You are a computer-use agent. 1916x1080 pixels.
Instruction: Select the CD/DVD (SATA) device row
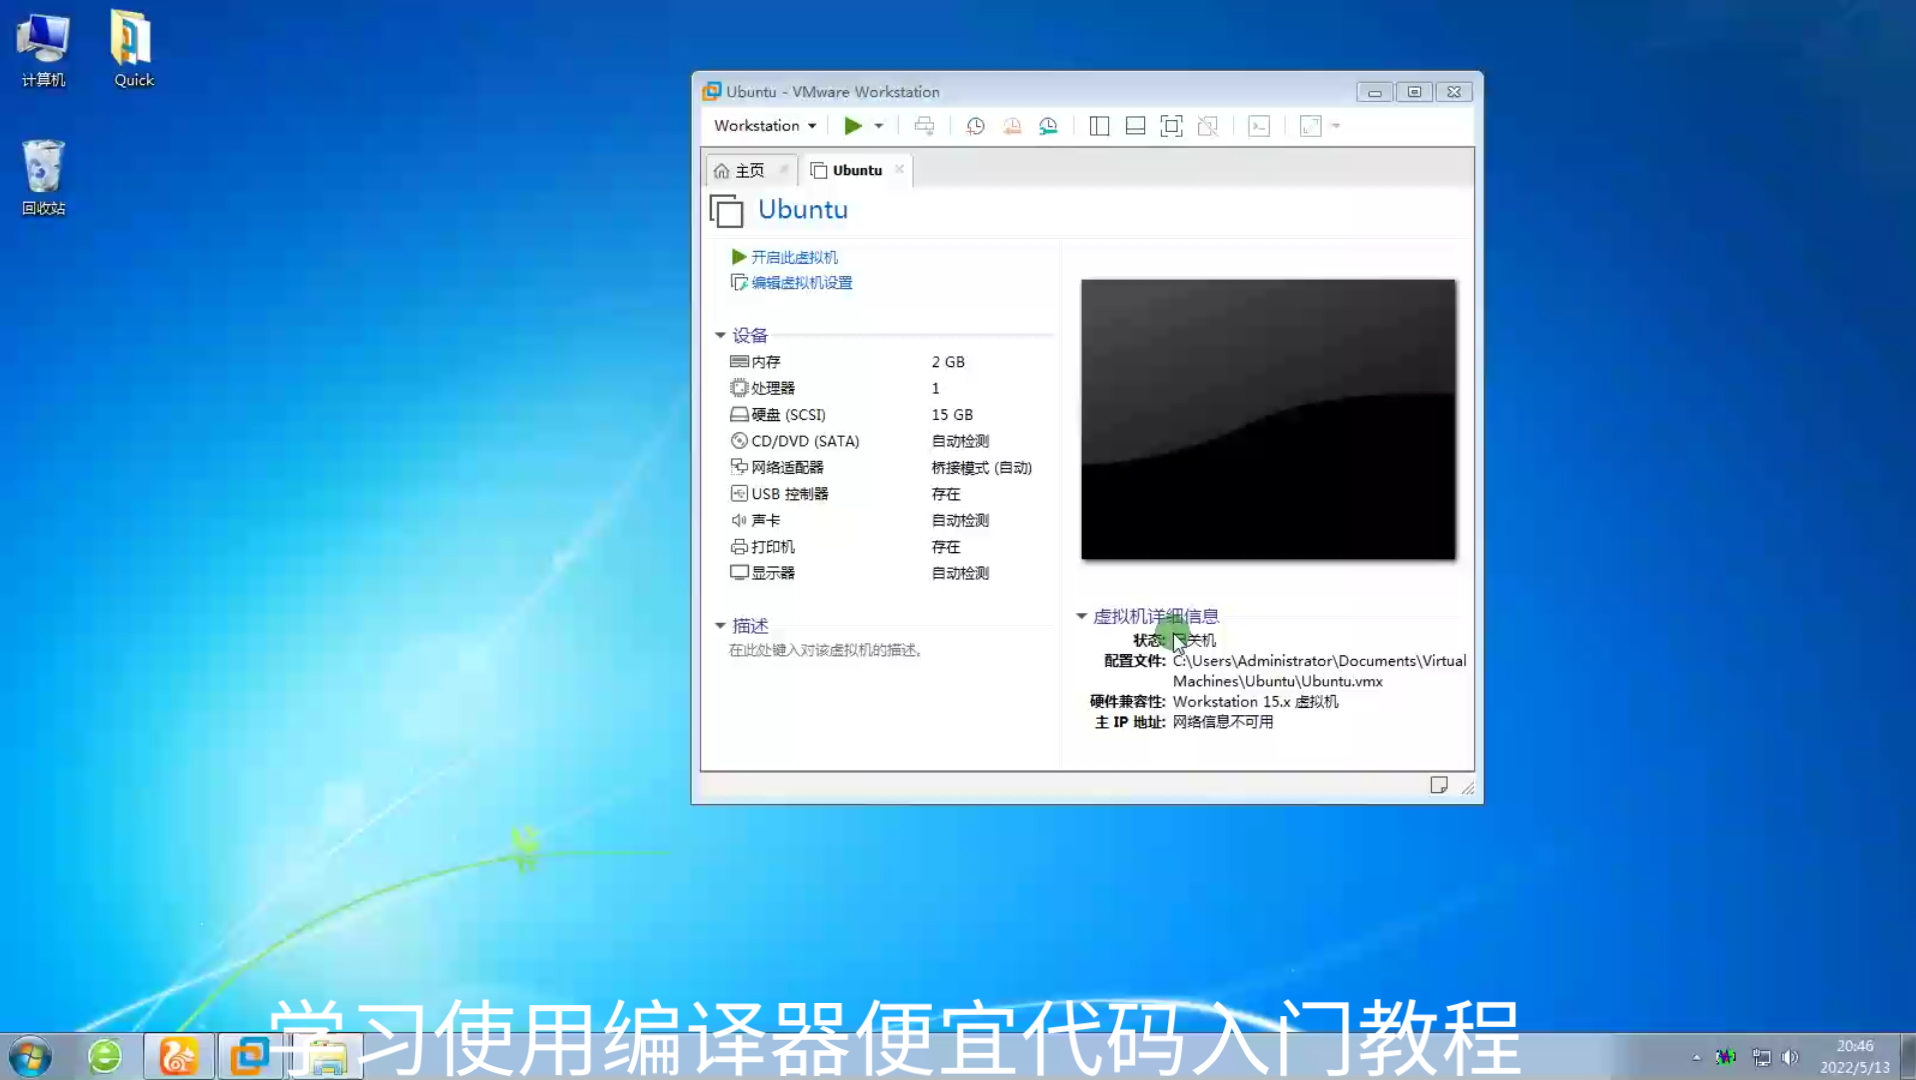(890, 441)
